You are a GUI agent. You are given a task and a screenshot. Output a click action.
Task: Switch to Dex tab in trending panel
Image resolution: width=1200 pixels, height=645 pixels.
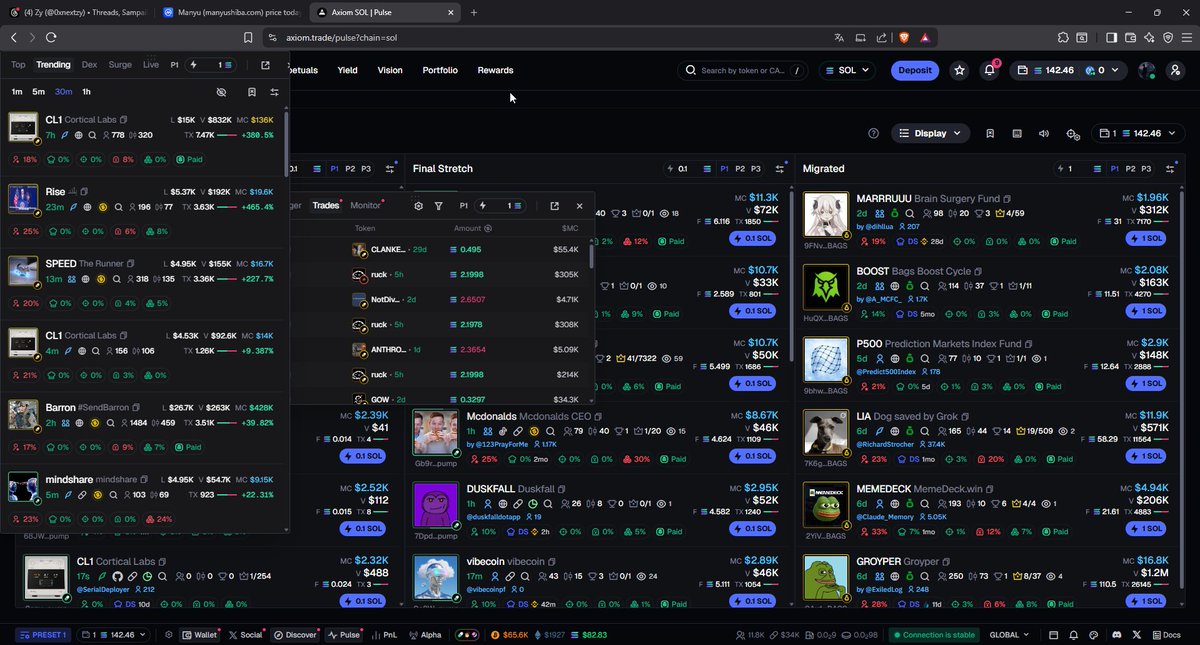click(x=89, y=65)
